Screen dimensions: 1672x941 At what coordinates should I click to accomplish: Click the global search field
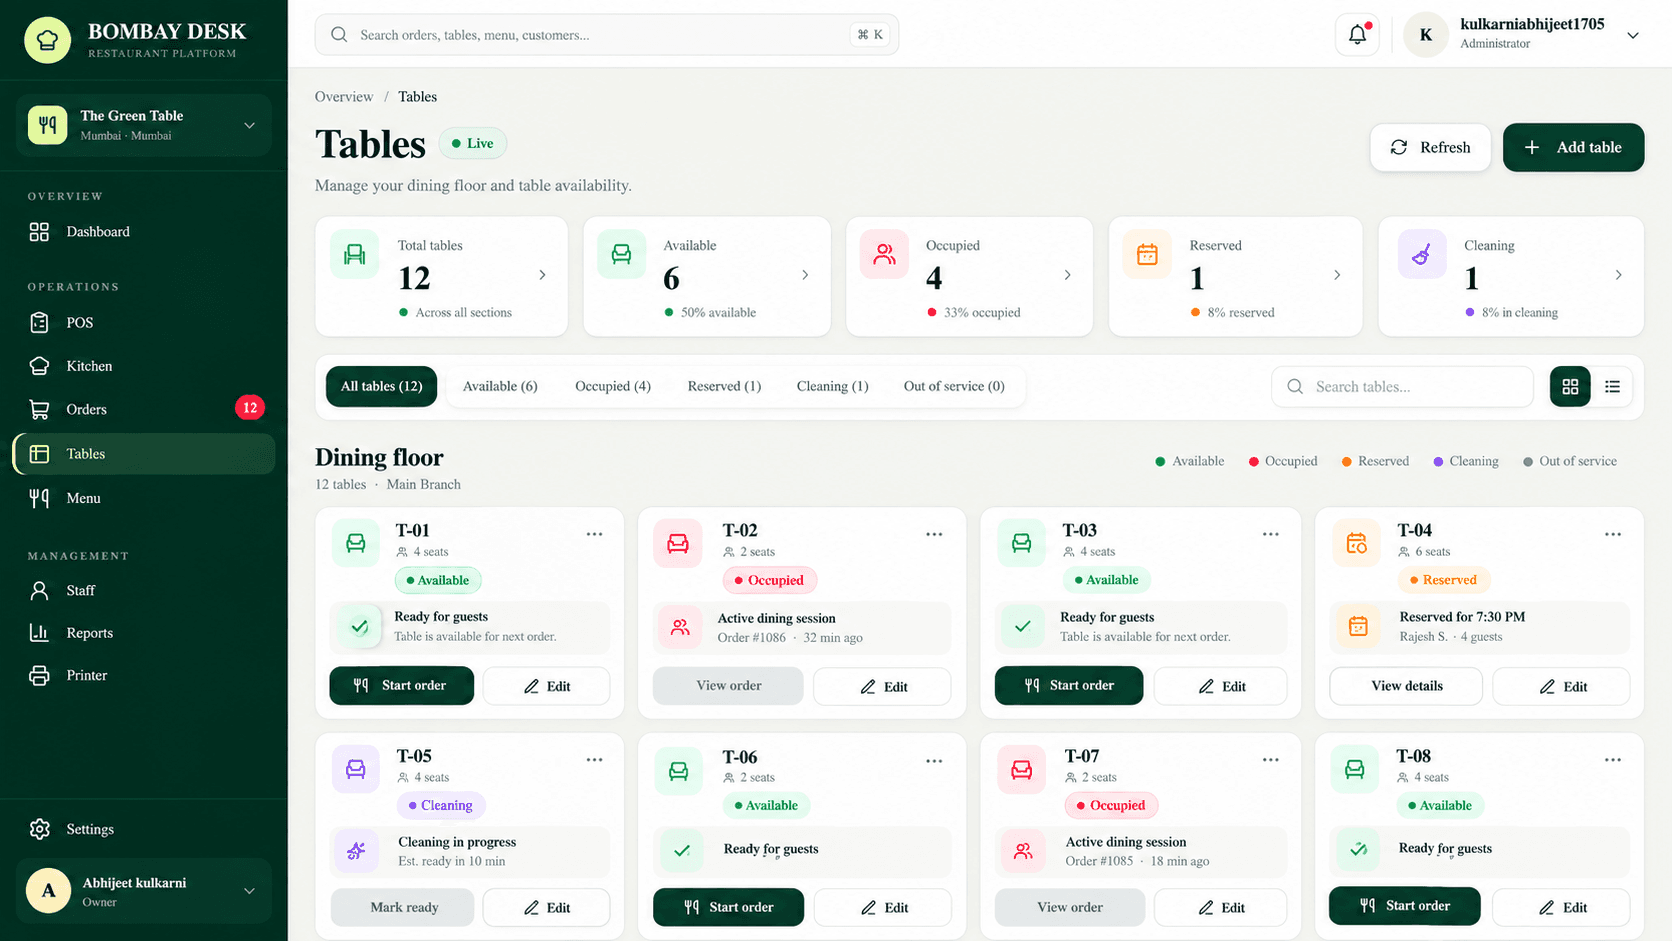click(606, 35)
